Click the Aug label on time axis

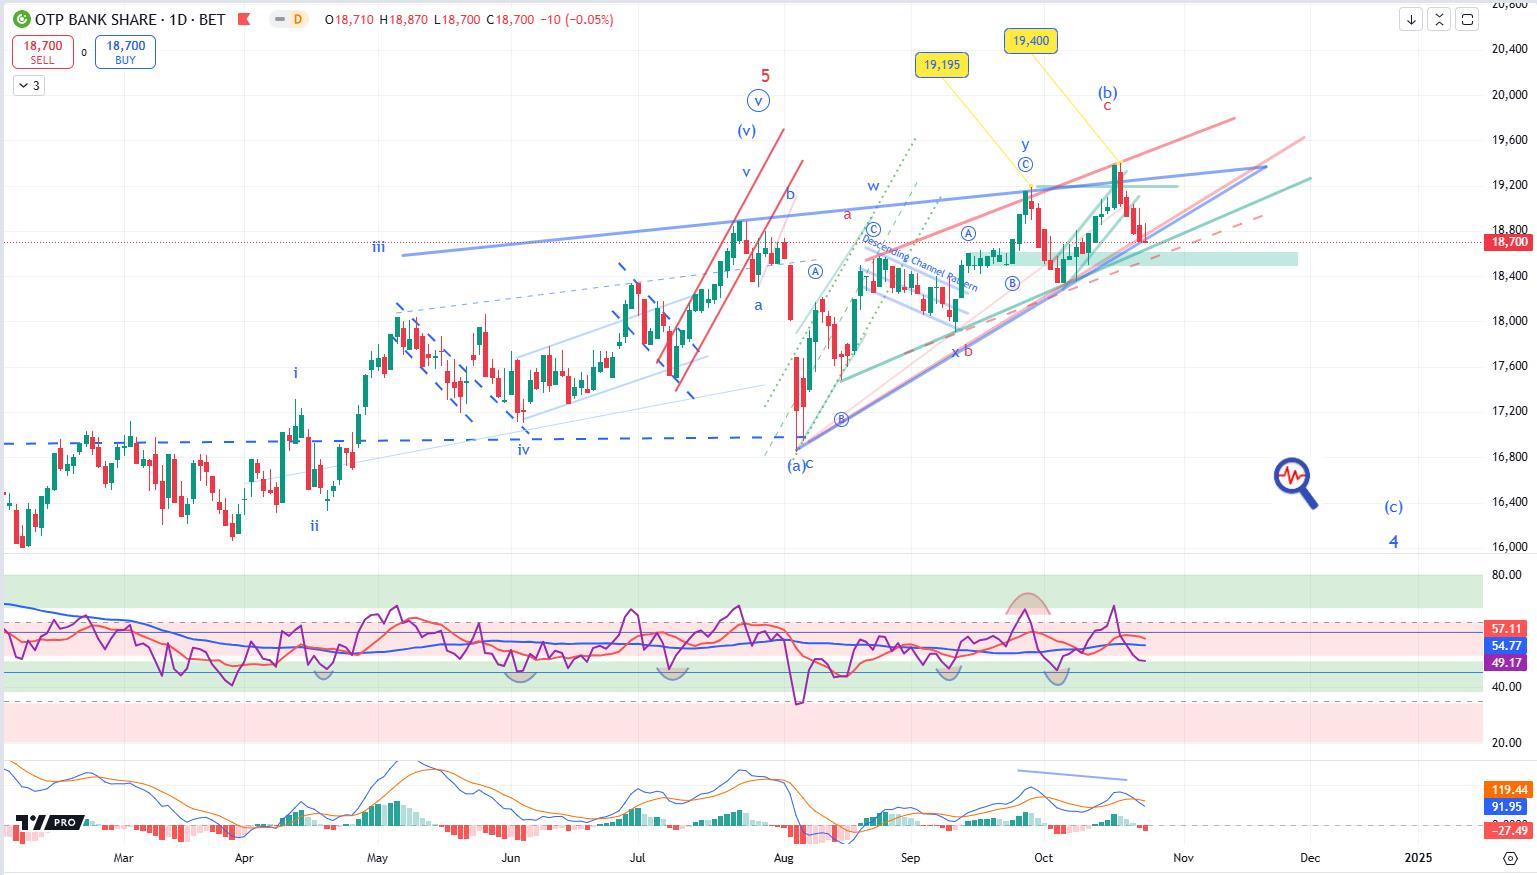tap(783, 858)
